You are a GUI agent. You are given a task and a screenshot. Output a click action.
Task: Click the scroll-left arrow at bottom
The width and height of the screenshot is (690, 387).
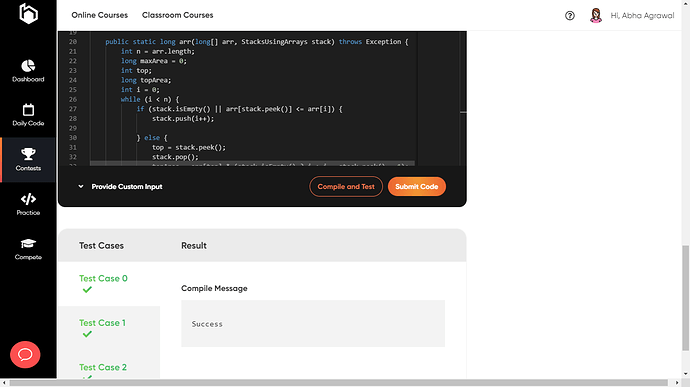(4, 383)
